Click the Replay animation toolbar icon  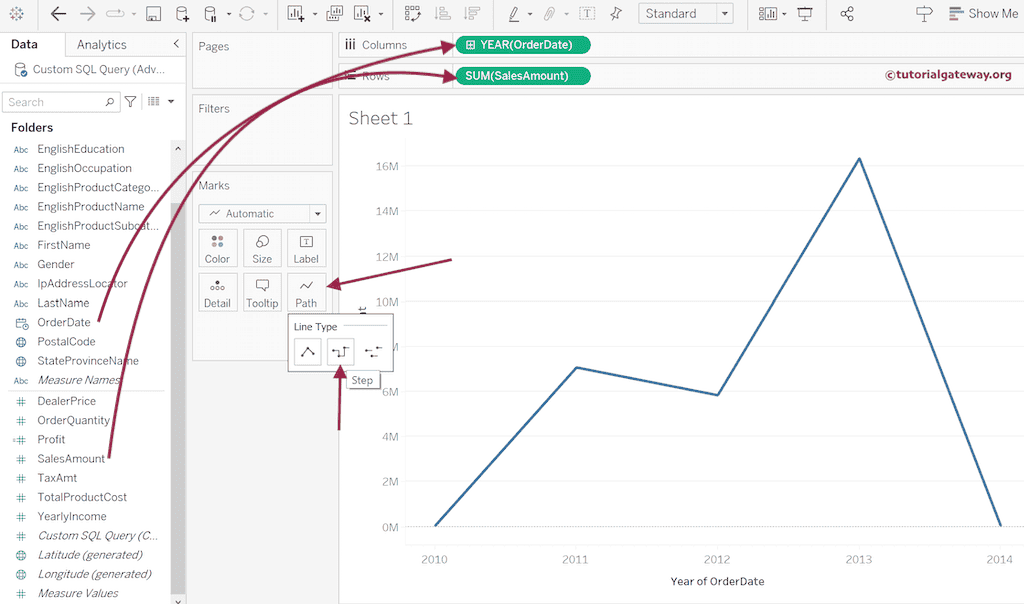[x=115, y=14]
